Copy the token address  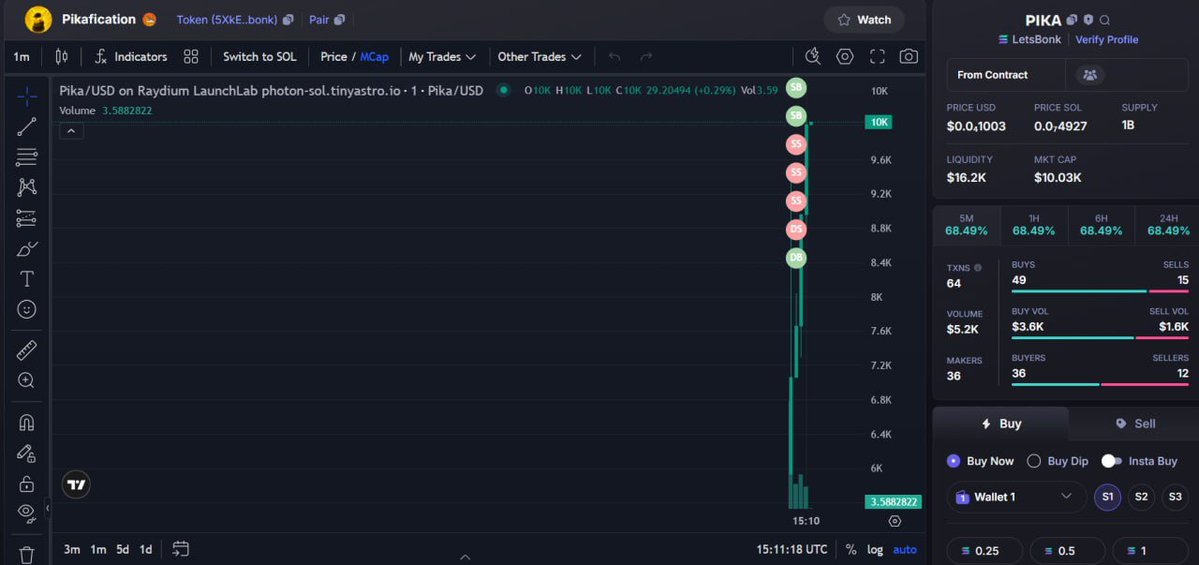click(x=288, y=20)
